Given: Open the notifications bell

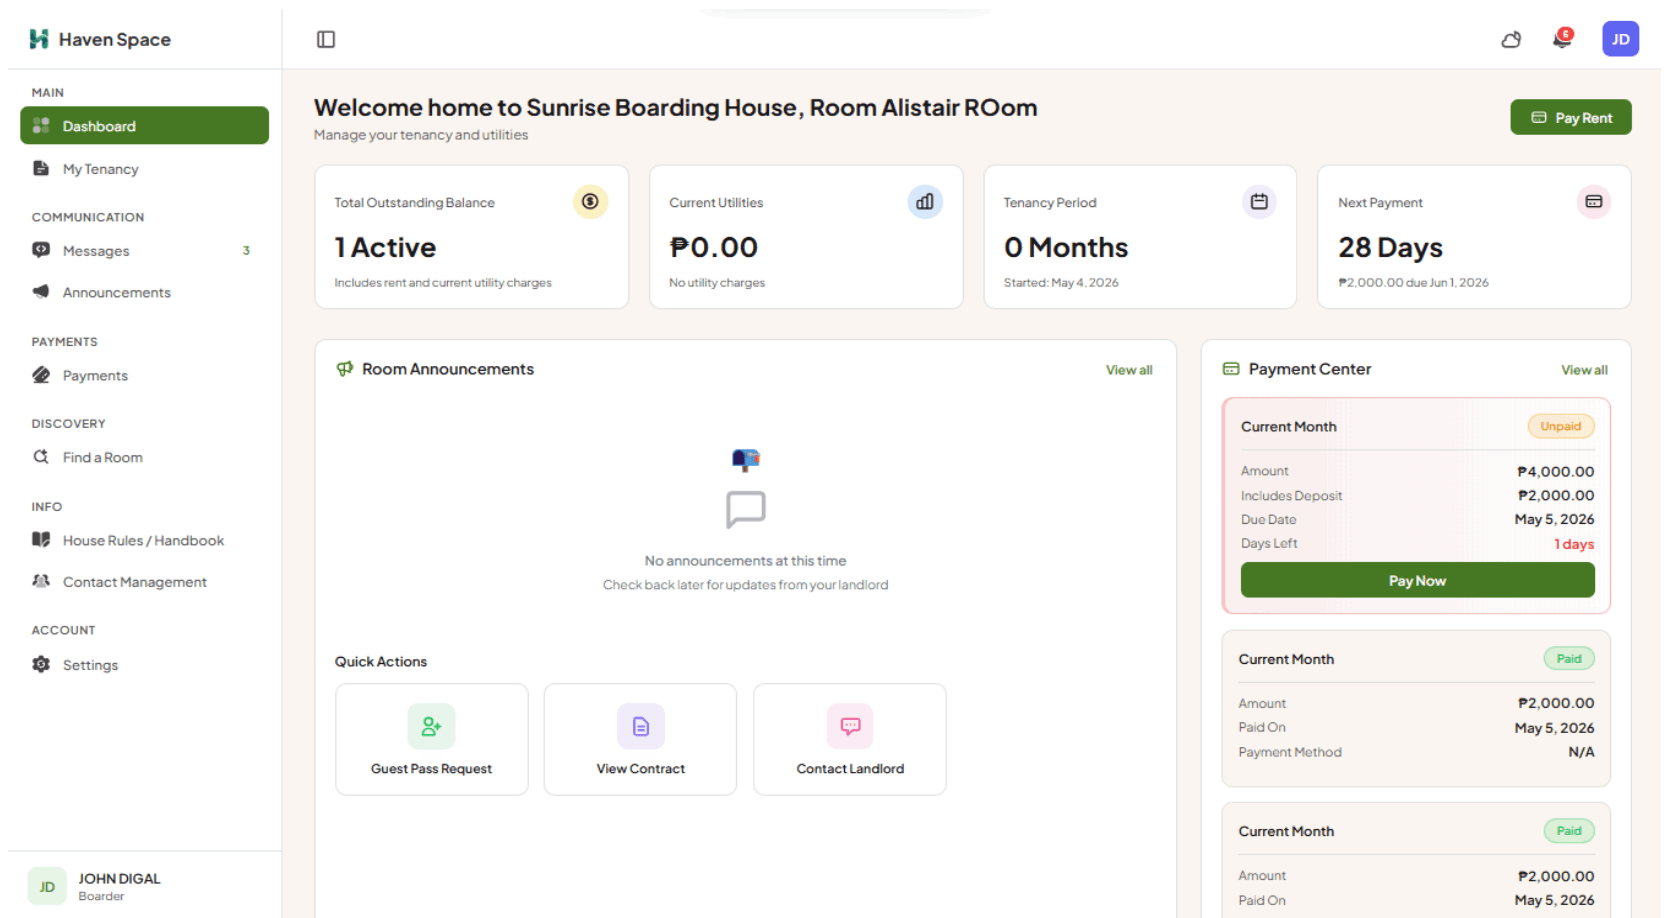Looking at the screenshot, I should pyautogui.click(x=1562, y=39).
